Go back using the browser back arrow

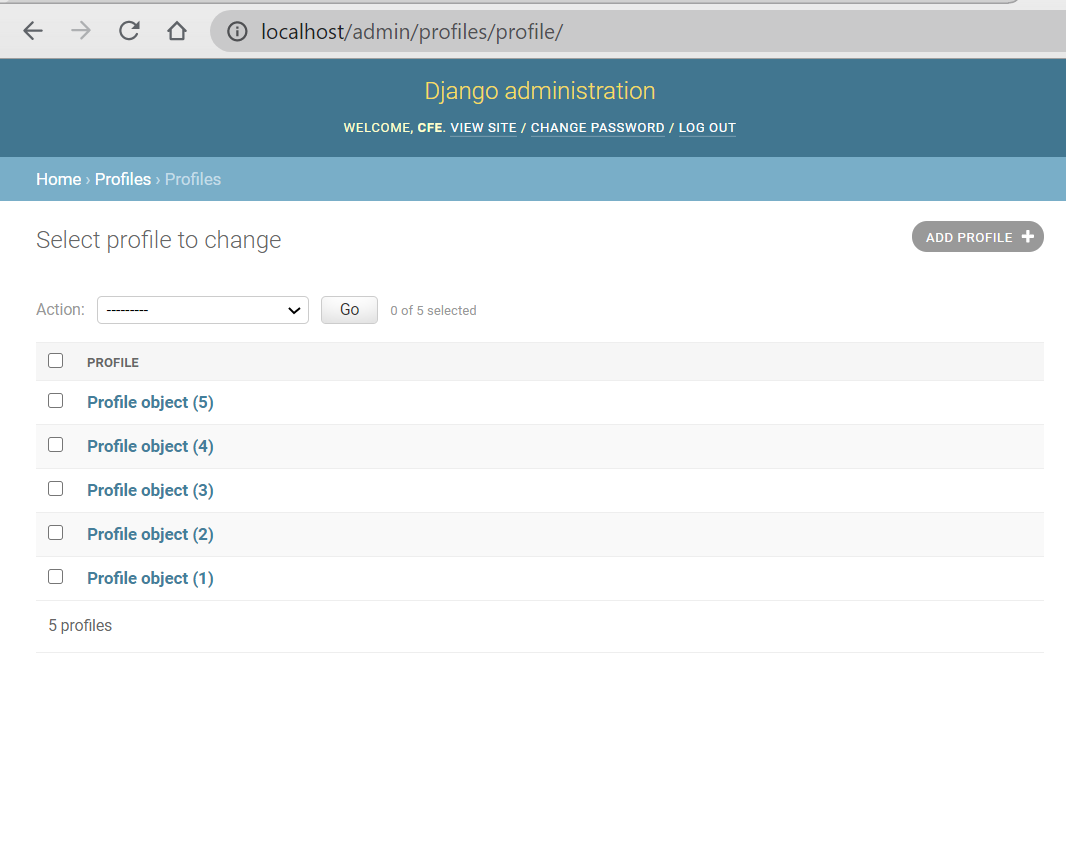33,31
